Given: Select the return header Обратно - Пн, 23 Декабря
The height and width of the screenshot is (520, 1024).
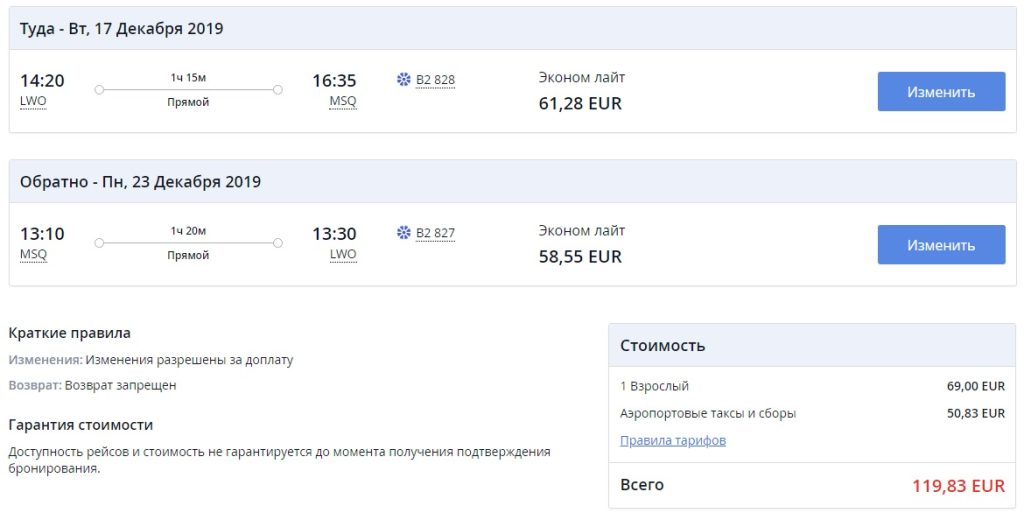Looking at the screenshot, I should (x=140, y=182).
